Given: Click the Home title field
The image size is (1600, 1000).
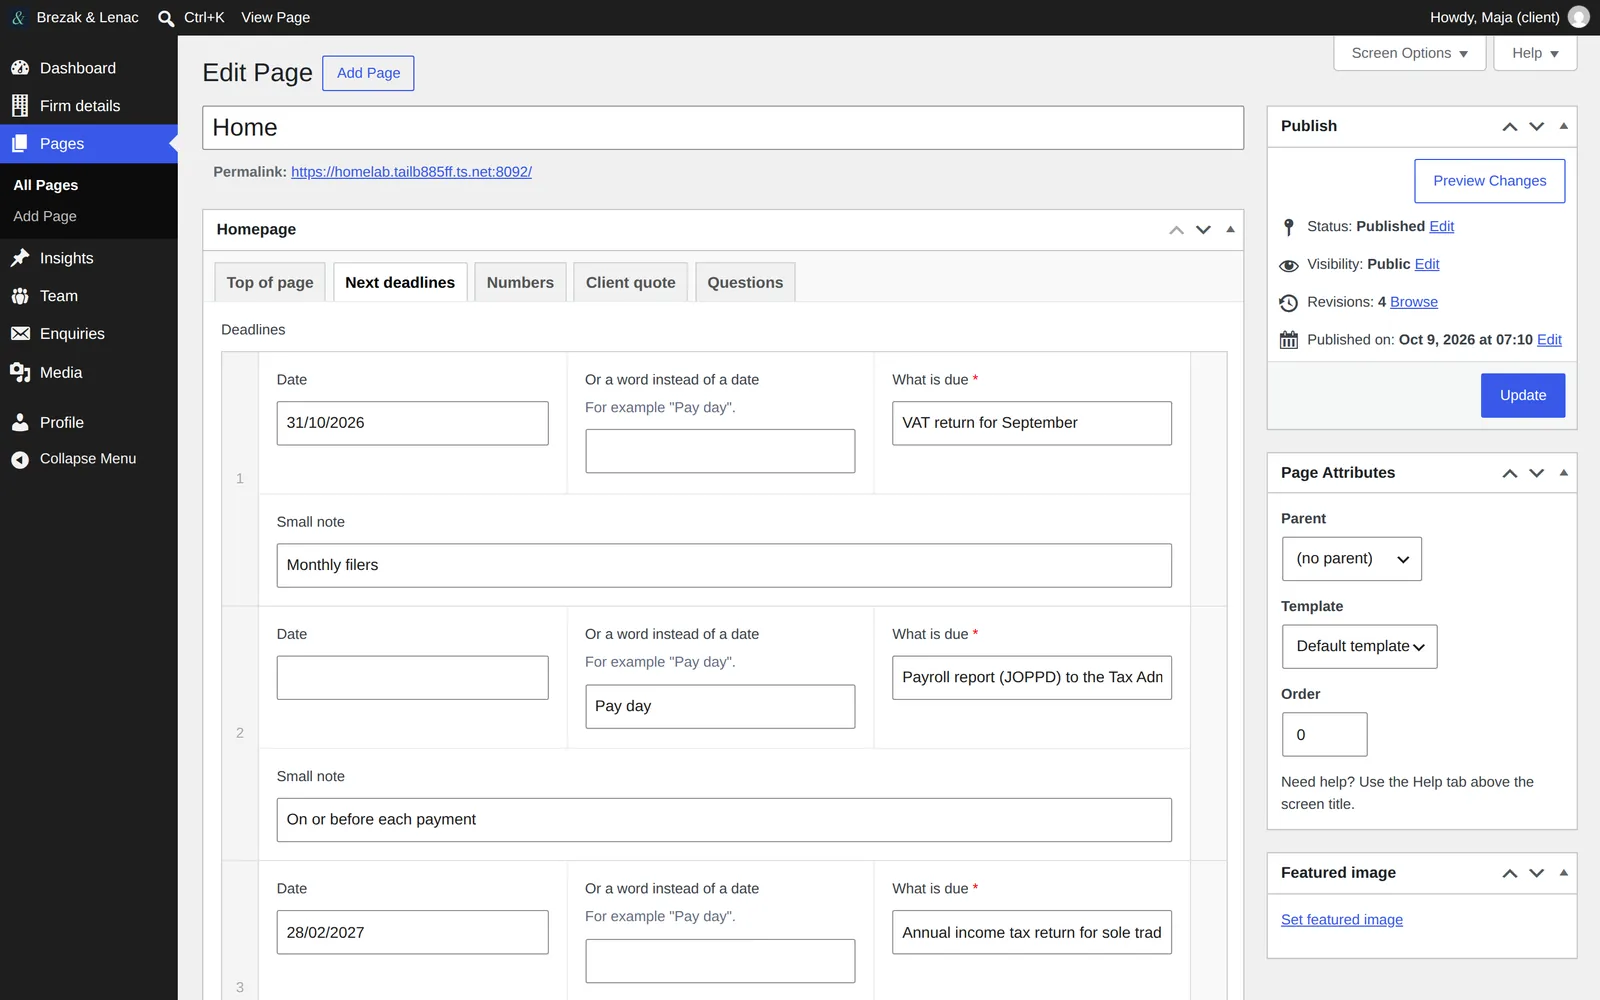Looking at the screenshot, I should click(723, 128).
